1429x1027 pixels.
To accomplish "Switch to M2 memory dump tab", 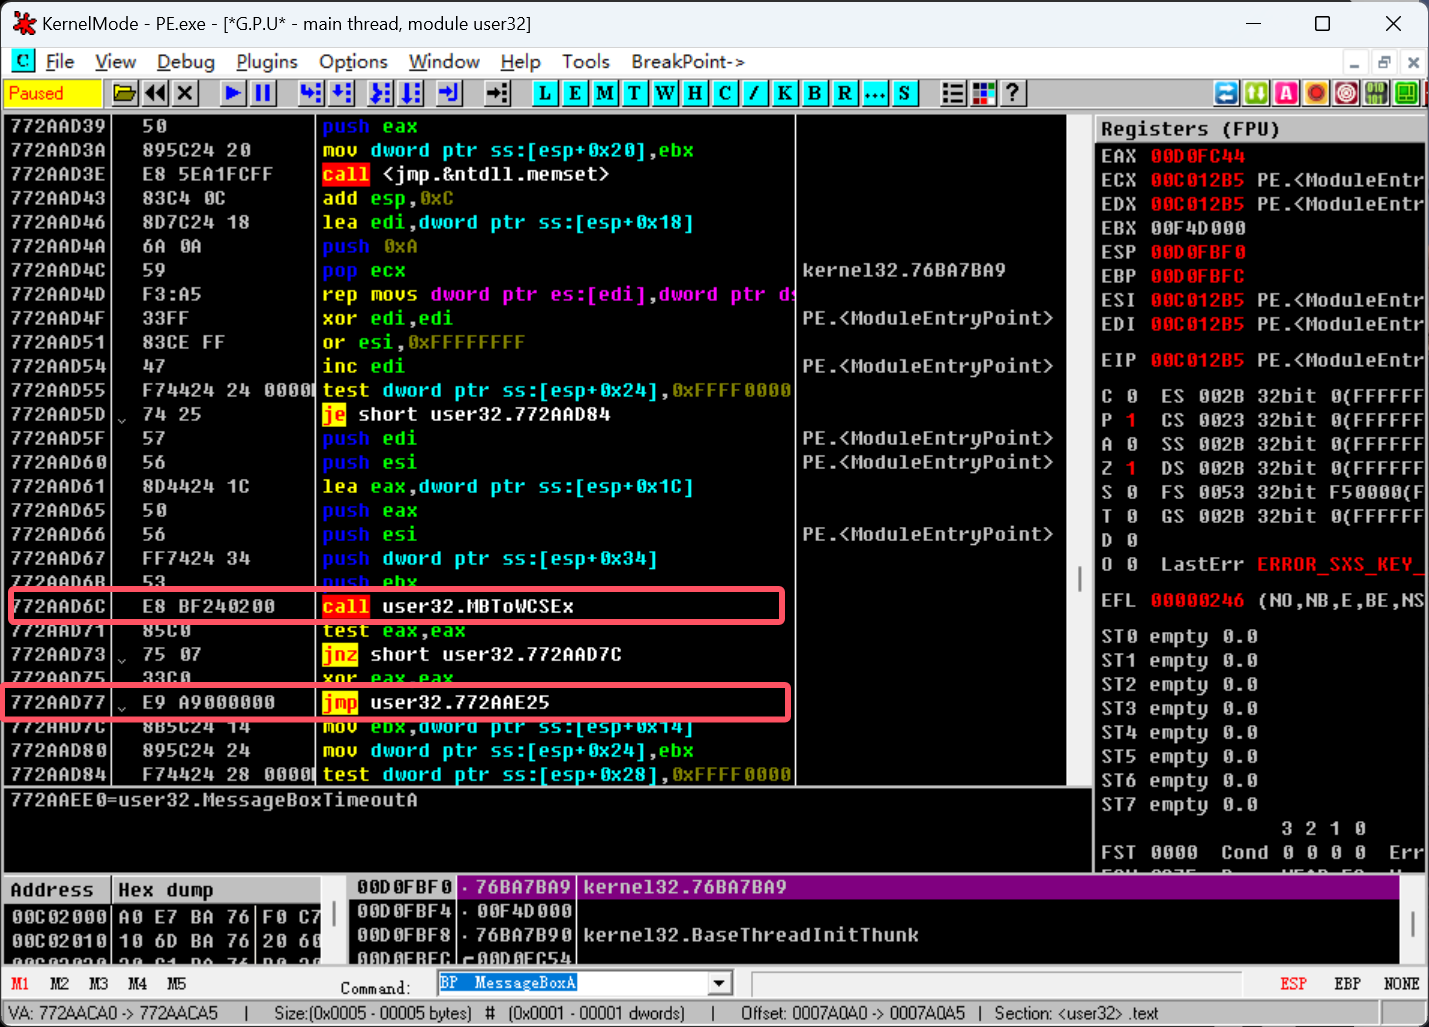I will [59, 984].
